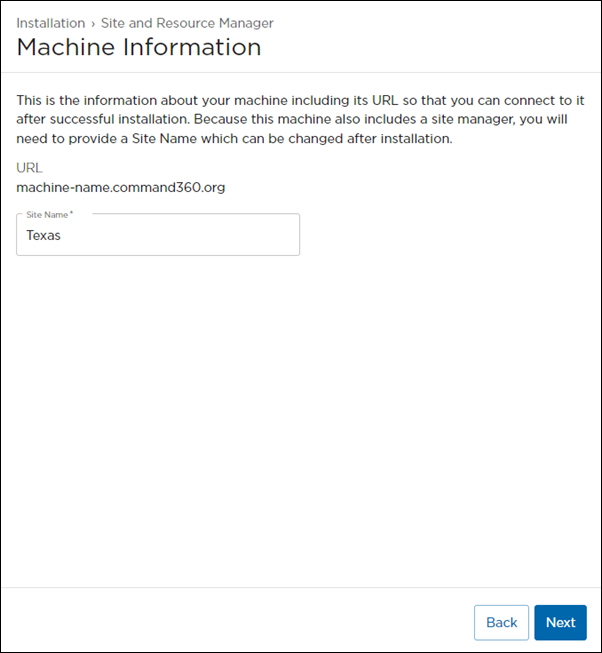Click empty footer area left of Back
The height and width of the screenshot is (653, 602).
click(230, 622)
